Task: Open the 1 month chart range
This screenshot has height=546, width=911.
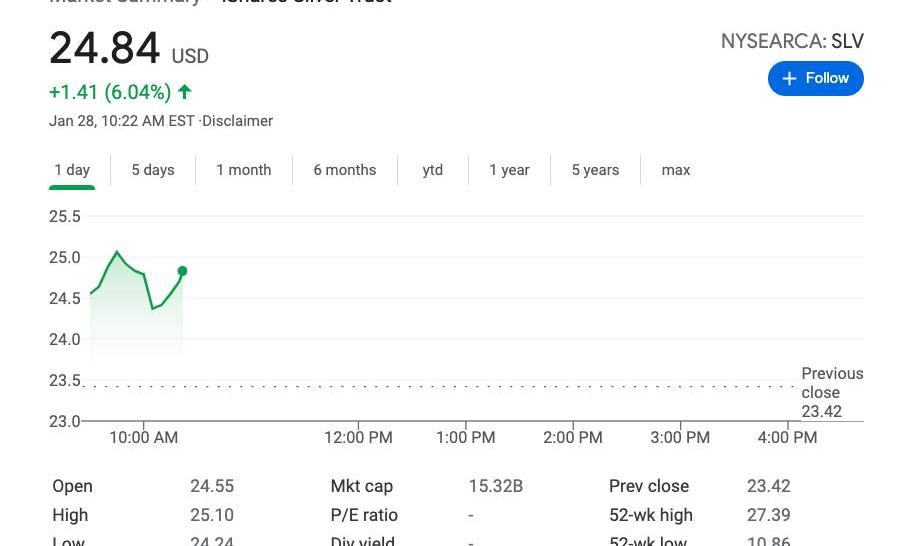Action: coord(243,170)
